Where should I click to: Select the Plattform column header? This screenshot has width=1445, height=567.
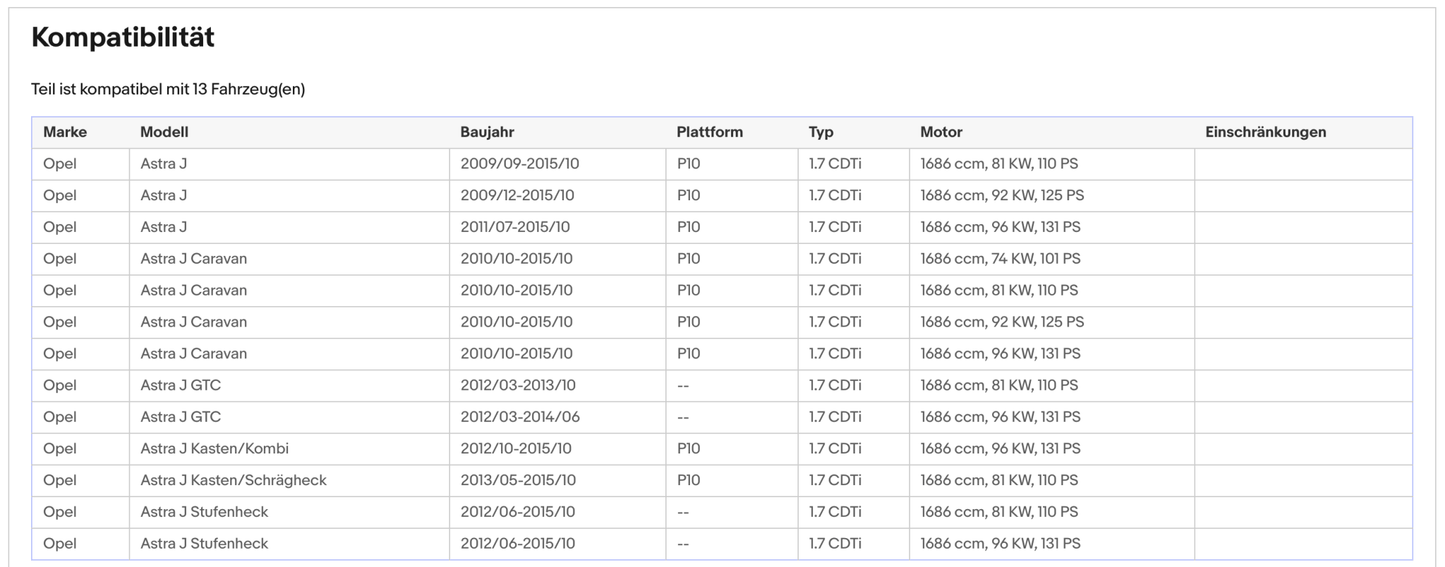pos(709,132)
